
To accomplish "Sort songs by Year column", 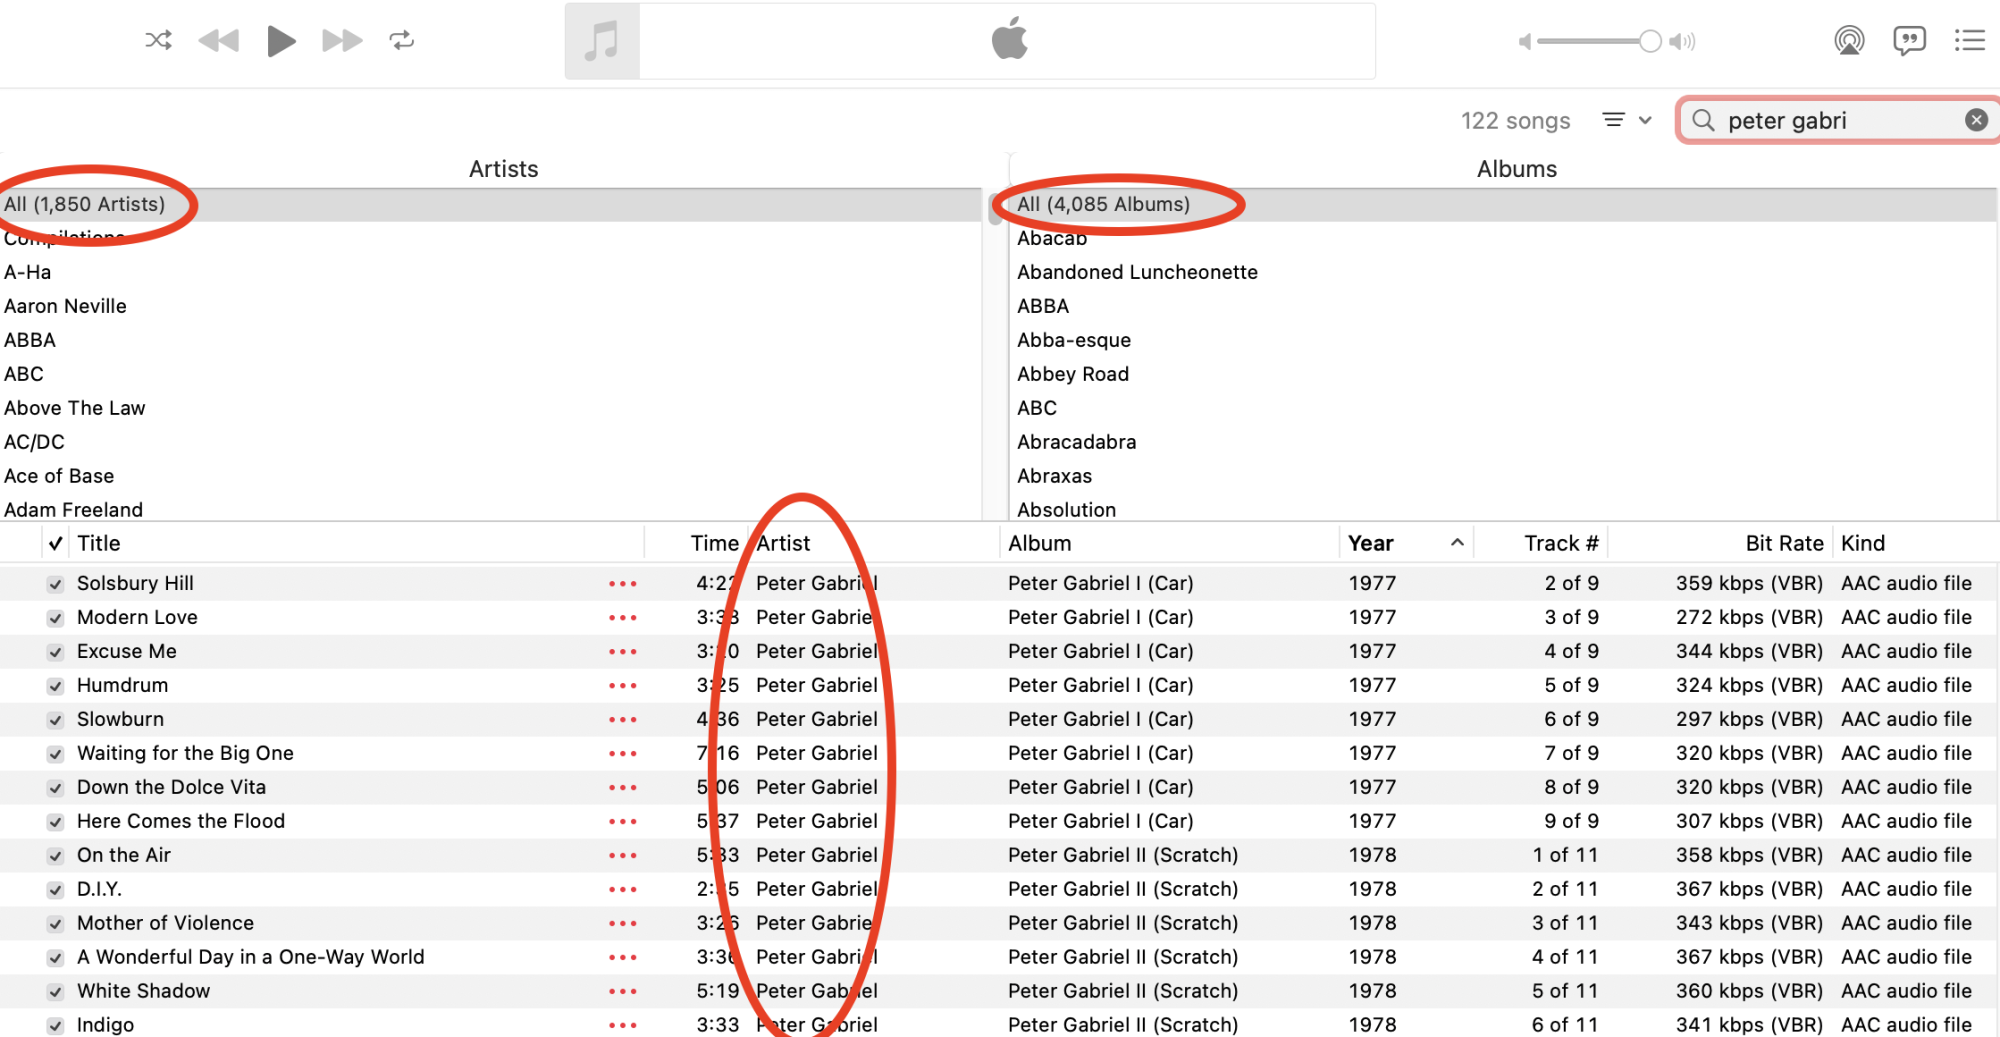I will (x=1406, y=543).
